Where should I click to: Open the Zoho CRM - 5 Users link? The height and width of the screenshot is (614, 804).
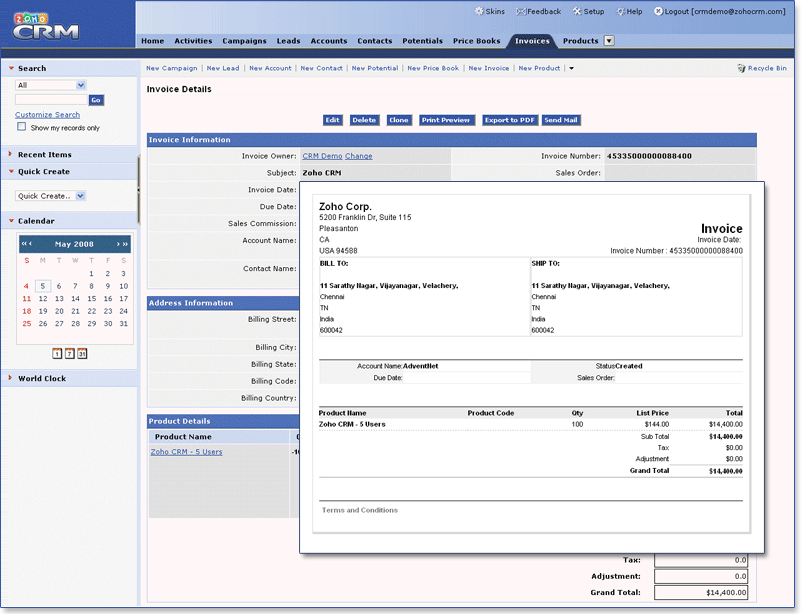point(186,452)
